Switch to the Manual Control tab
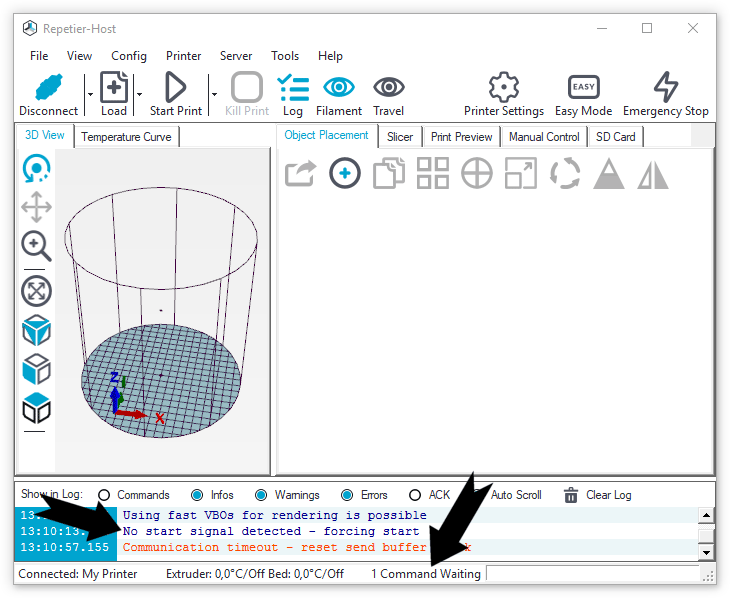730x598 pixels. (x=544, y=137)
